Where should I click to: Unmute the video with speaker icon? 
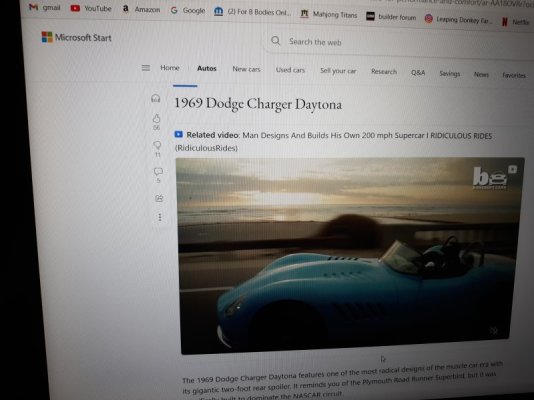pyautogui.click(x=493, y=330)
